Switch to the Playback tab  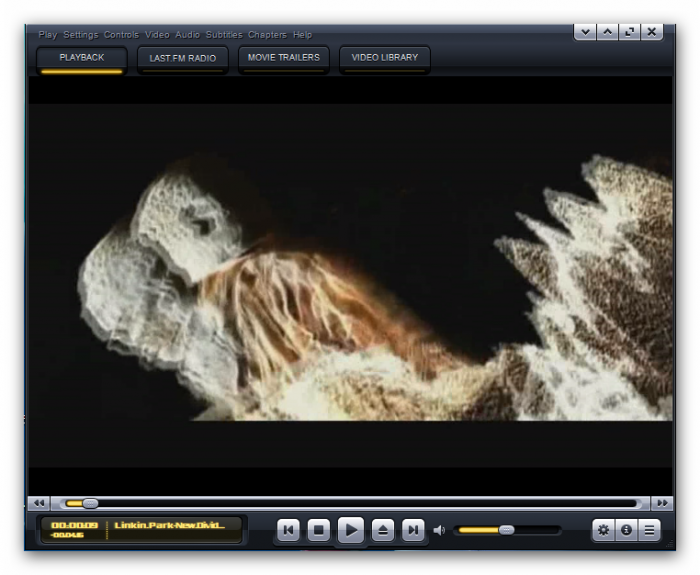click(x=82, y=60)
